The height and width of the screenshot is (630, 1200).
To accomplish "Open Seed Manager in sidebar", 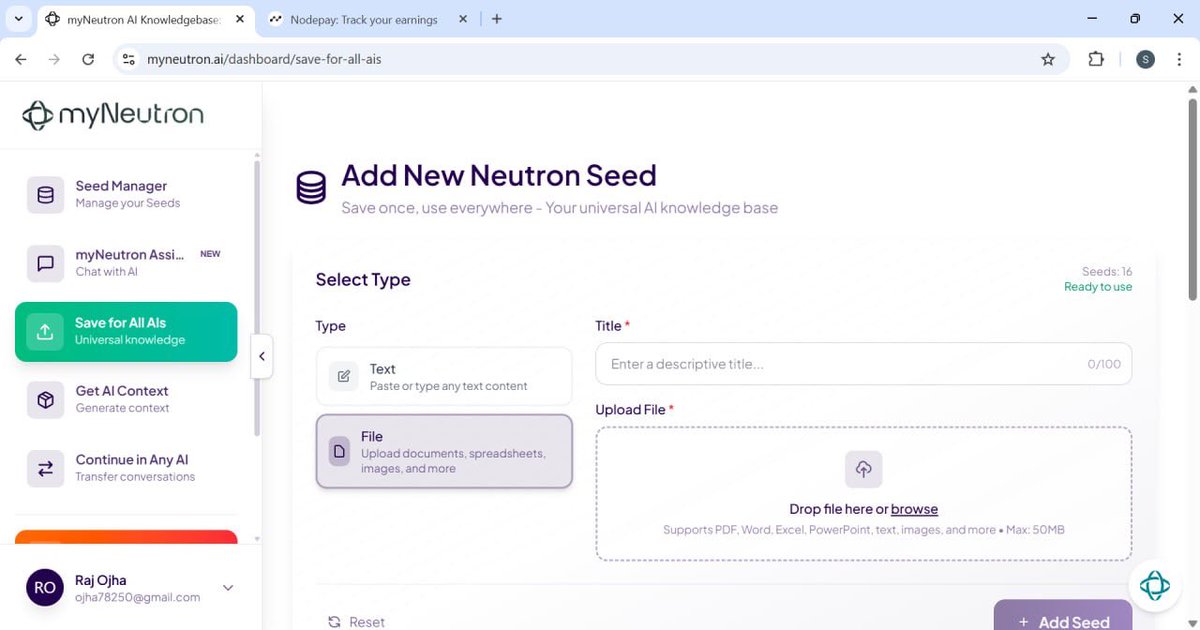I will 126,194.
